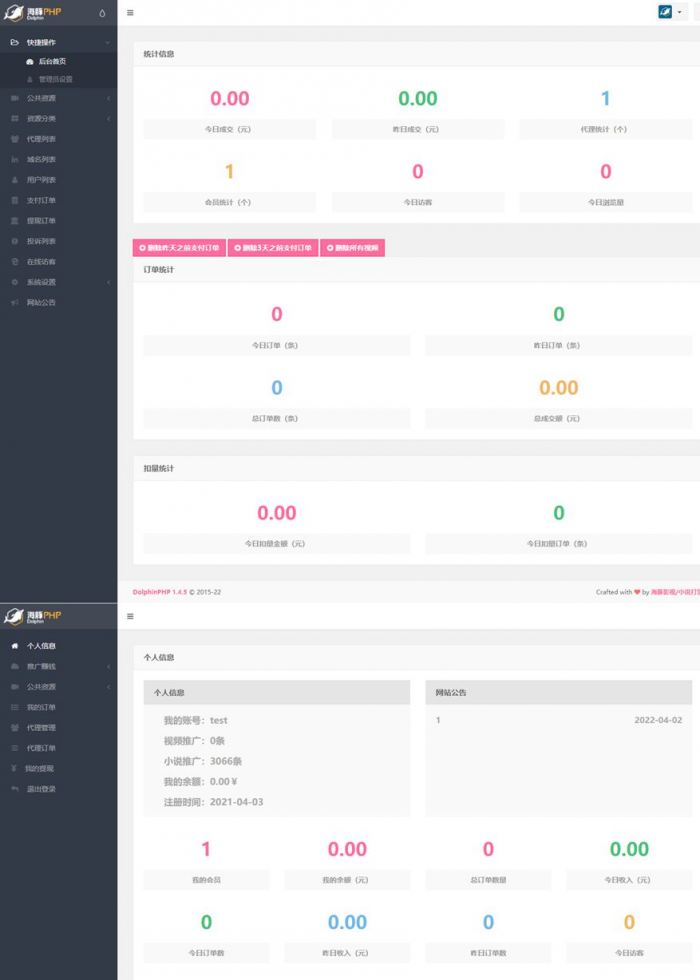This screenshot has width=700, height=980.
Task: Click the 退出登录 logout arrow icon
Action: 14,789
